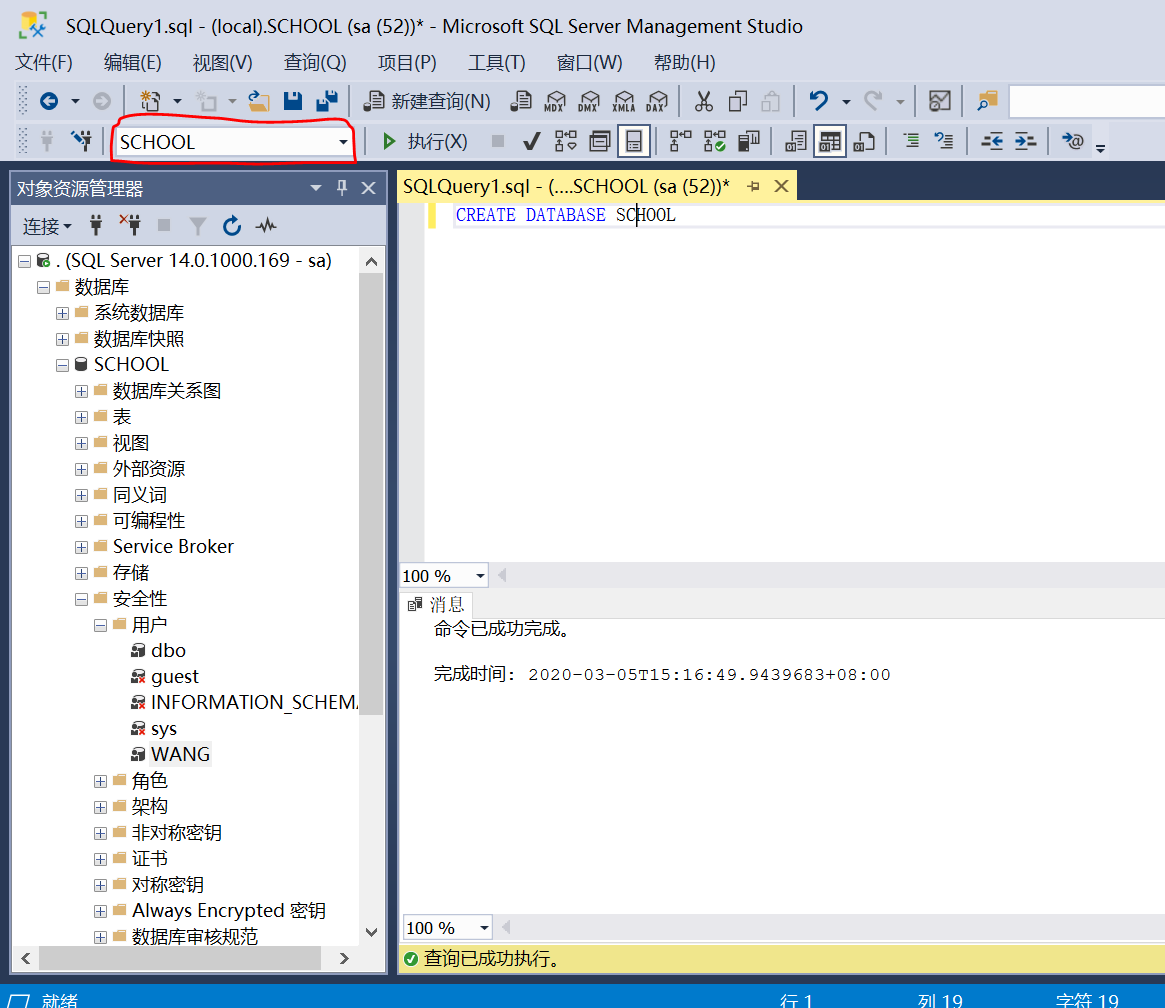Viewport: 1165px width, 1008px height.
Task: Click the save all icon
Action: coord(327,101)
